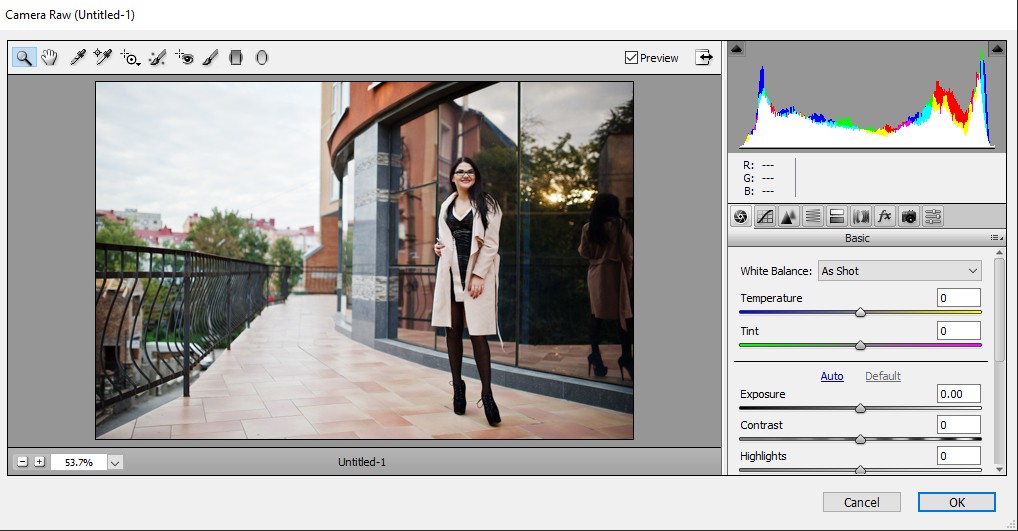
Task: Toggle full screen mode icon
Action: [704, 57]
